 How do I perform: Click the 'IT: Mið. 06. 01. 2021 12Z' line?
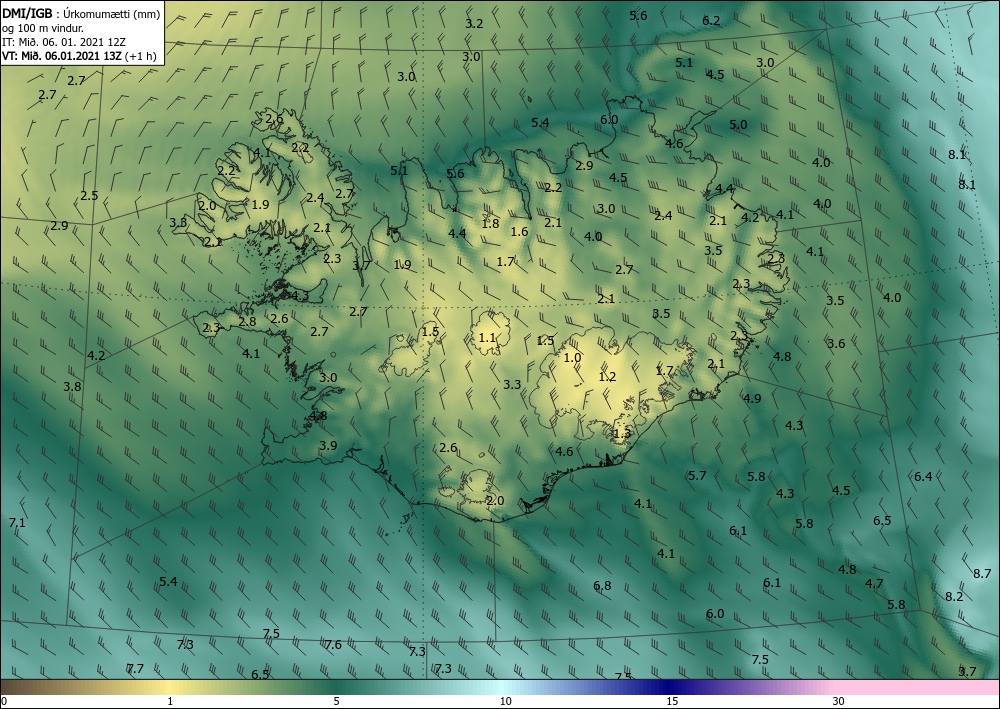(64, 42)
